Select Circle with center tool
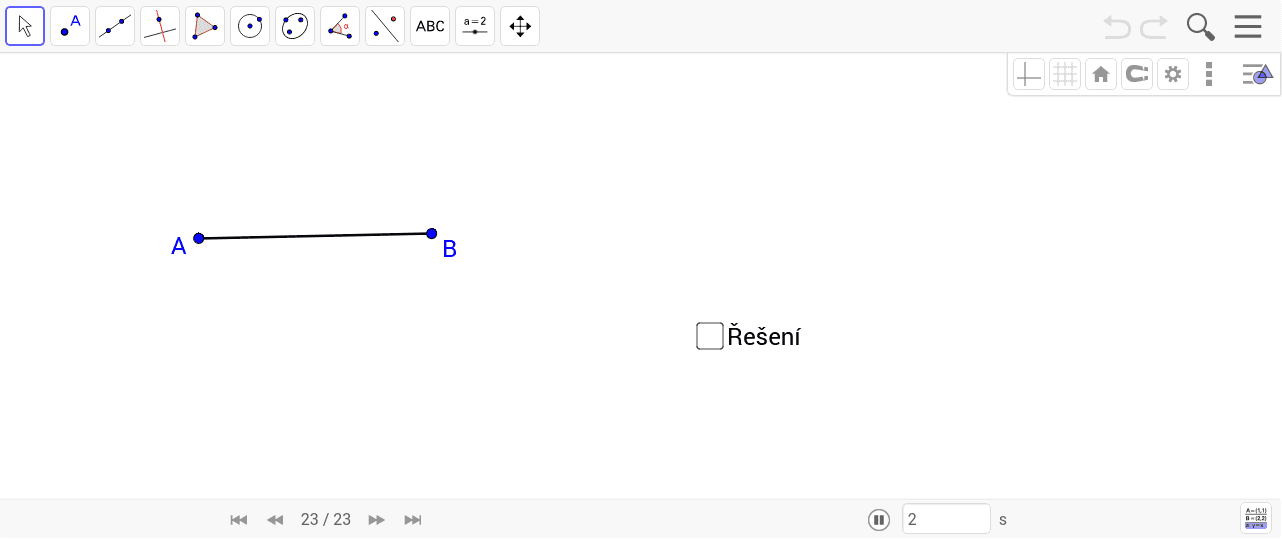The height and width of the screenshot is (539, 1282). pos(250,26)
